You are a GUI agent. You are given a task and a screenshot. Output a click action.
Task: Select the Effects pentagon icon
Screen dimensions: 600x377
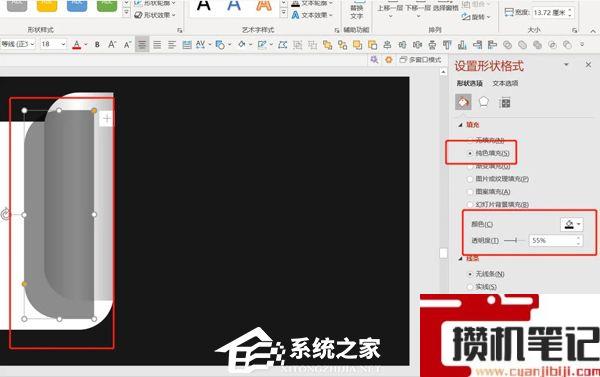[x=484, y=102]
